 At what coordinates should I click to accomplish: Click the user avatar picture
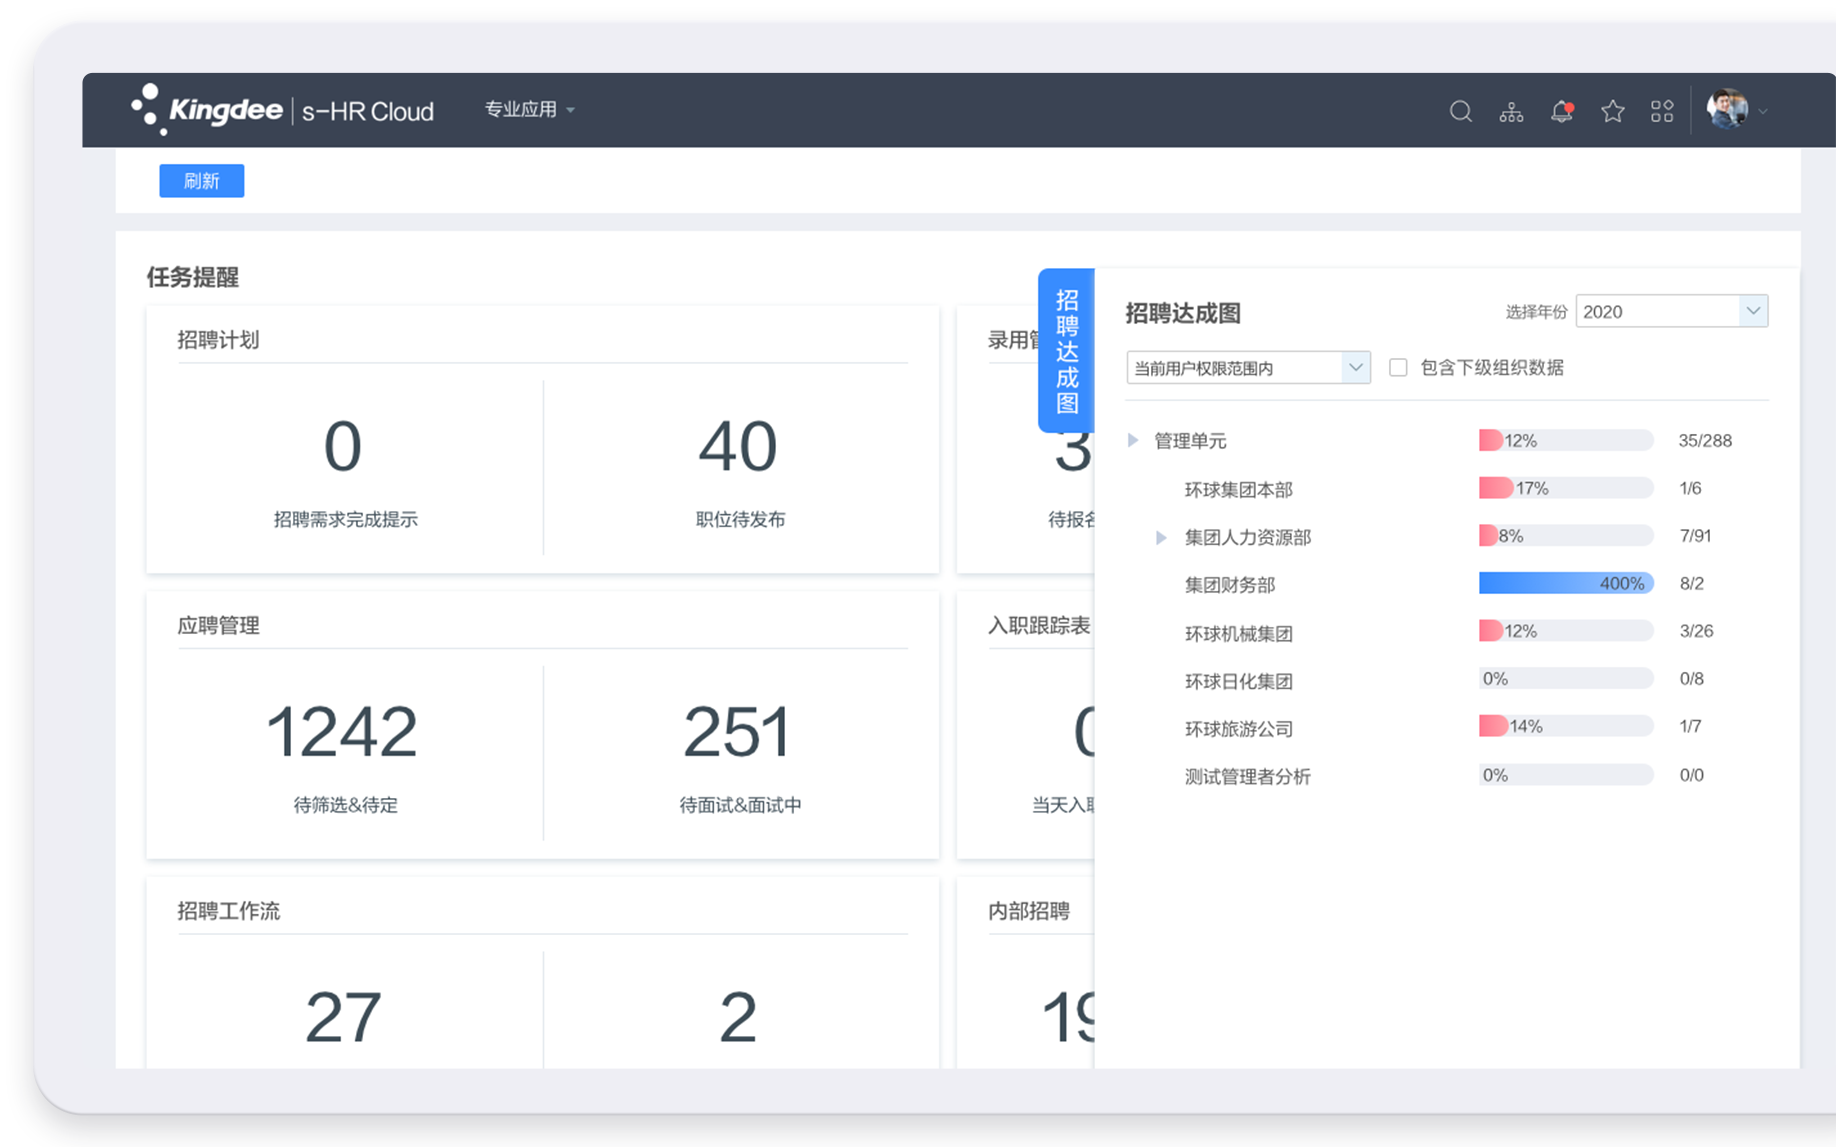[1727, 110]
